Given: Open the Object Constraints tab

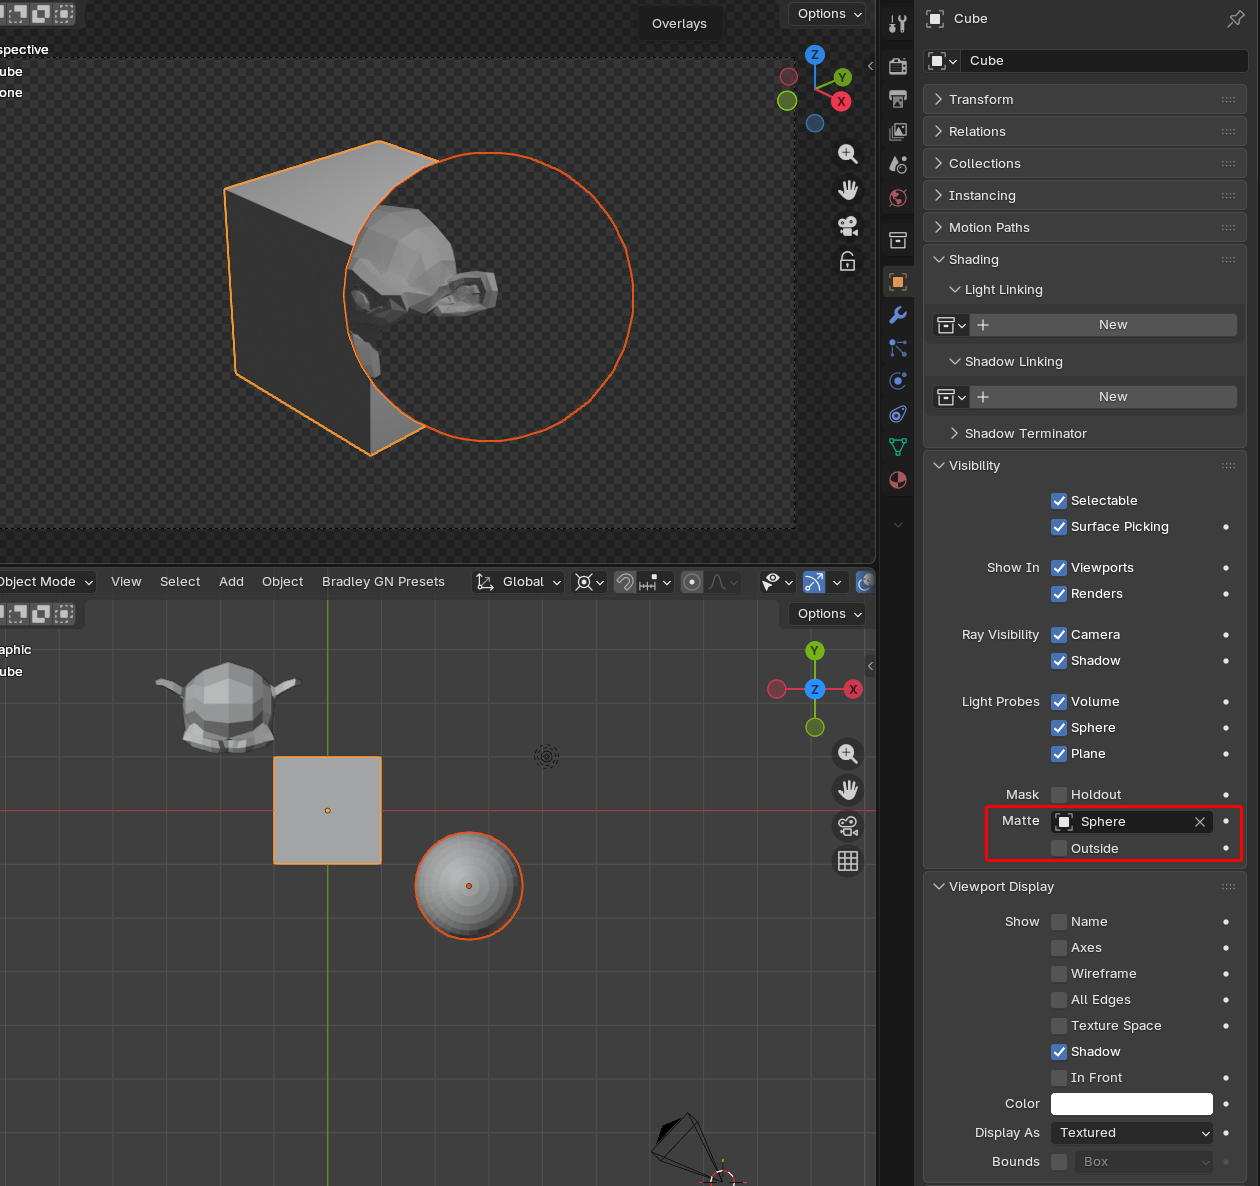Looking at the screenshot, I should coord(898,413).
